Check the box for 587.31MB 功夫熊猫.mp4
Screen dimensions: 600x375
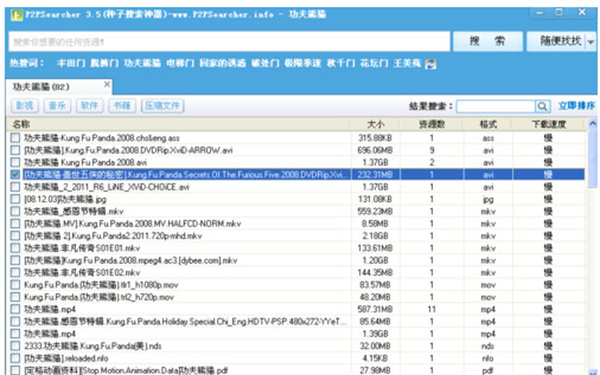[15, 309]
